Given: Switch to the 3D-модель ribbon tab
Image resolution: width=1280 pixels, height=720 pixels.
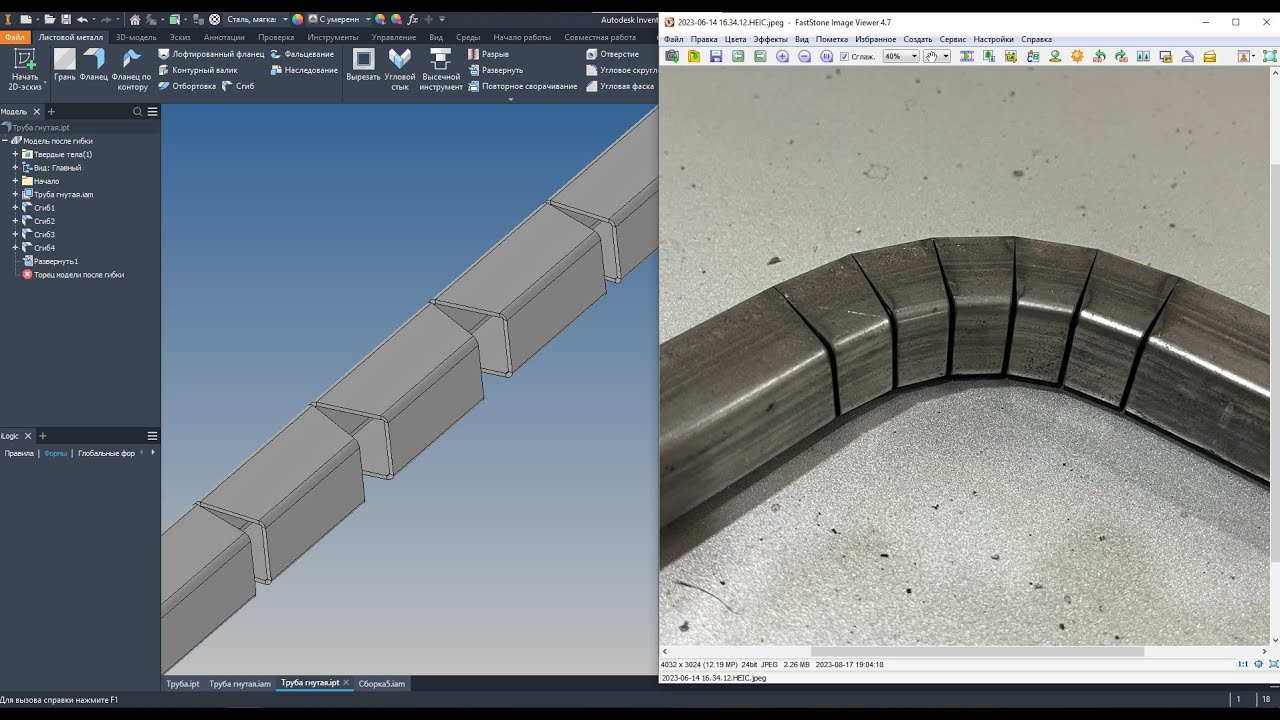Looking at the screenshot, I should tap(136, 37).
